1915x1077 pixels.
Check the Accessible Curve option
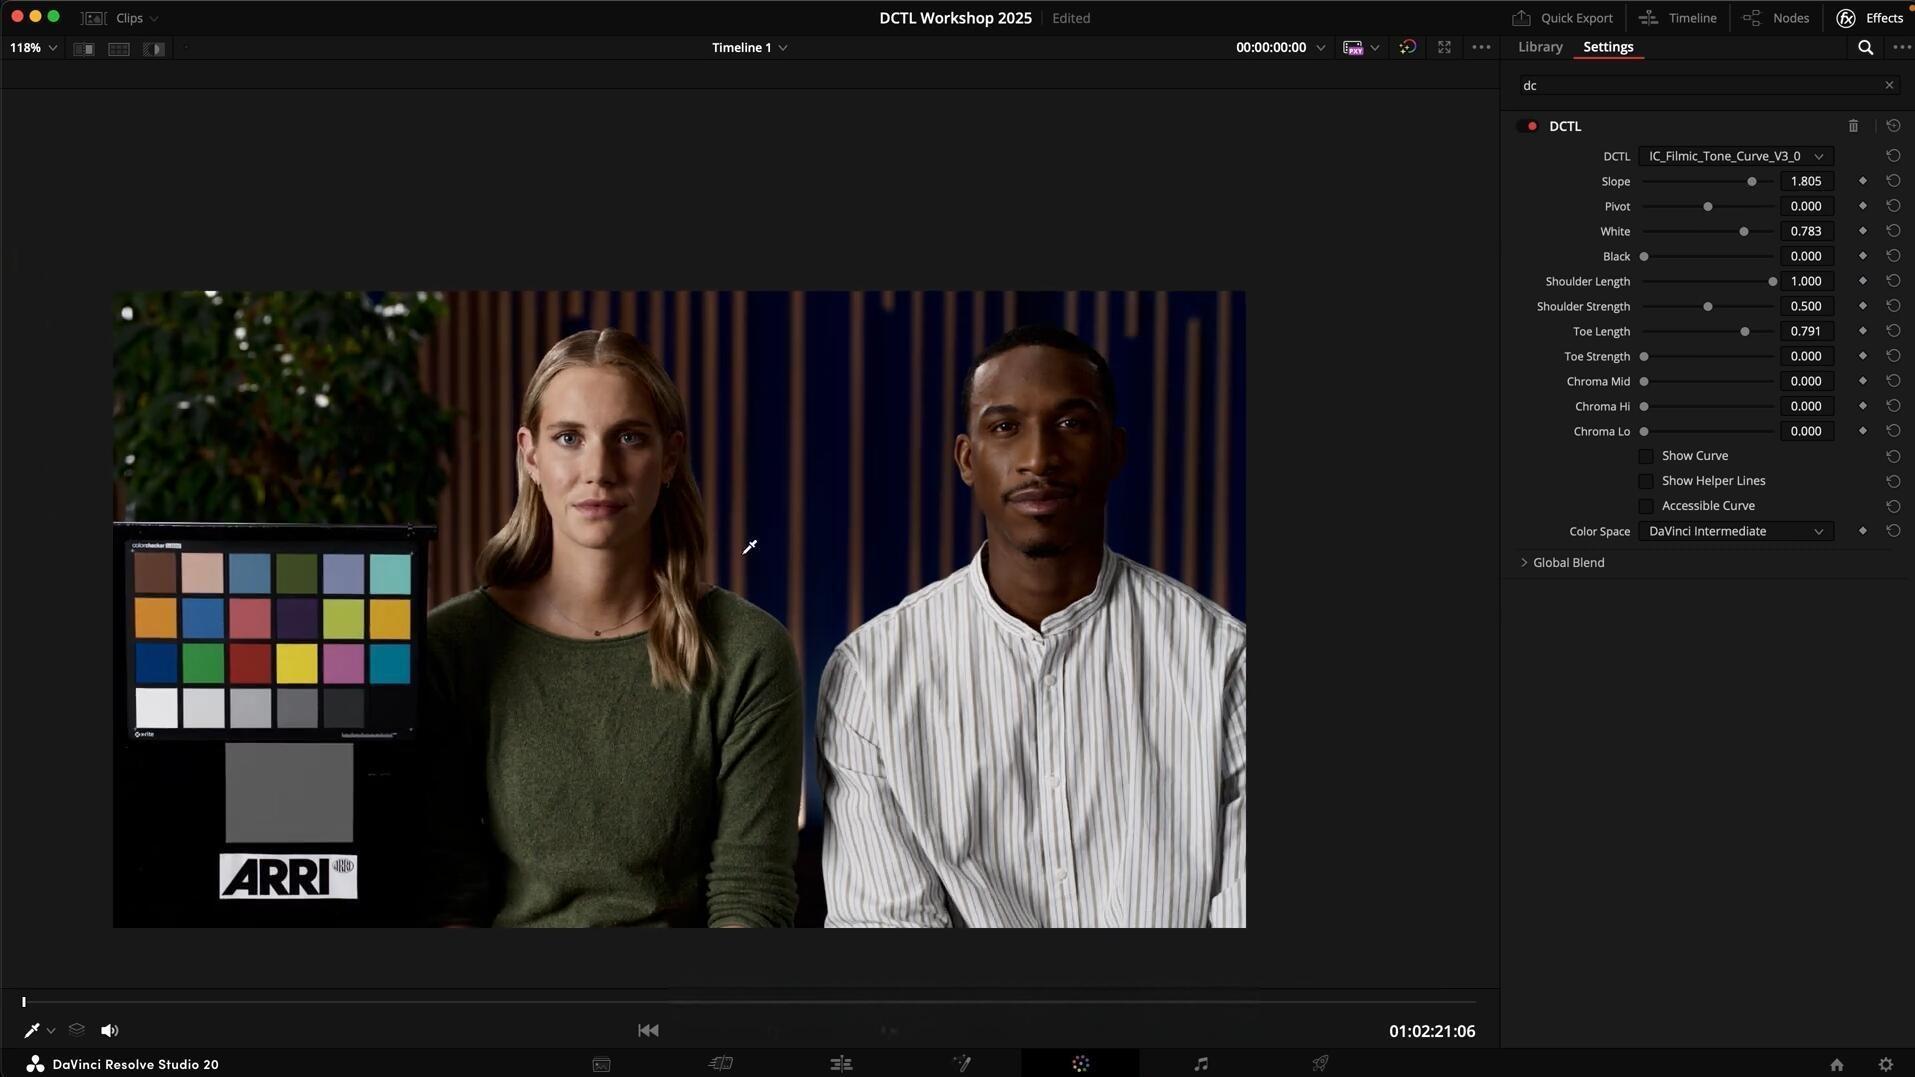point(1646,506)
